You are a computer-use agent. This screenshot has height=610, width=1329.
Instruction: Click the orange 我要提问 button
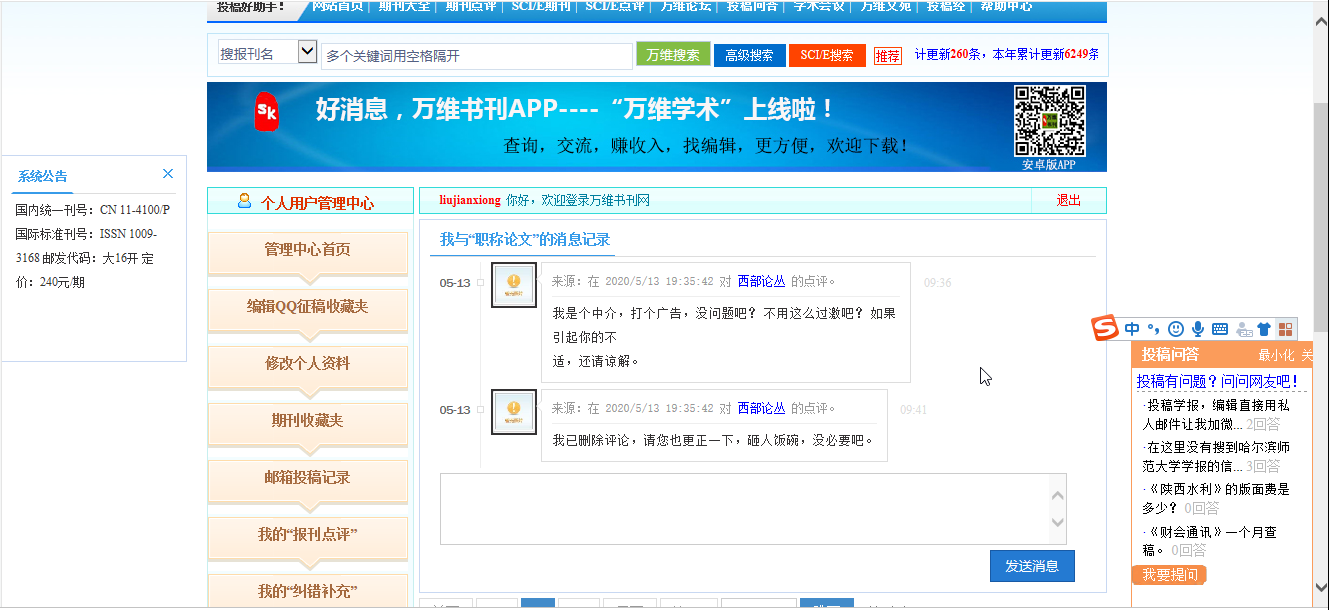pos(1170,575)
